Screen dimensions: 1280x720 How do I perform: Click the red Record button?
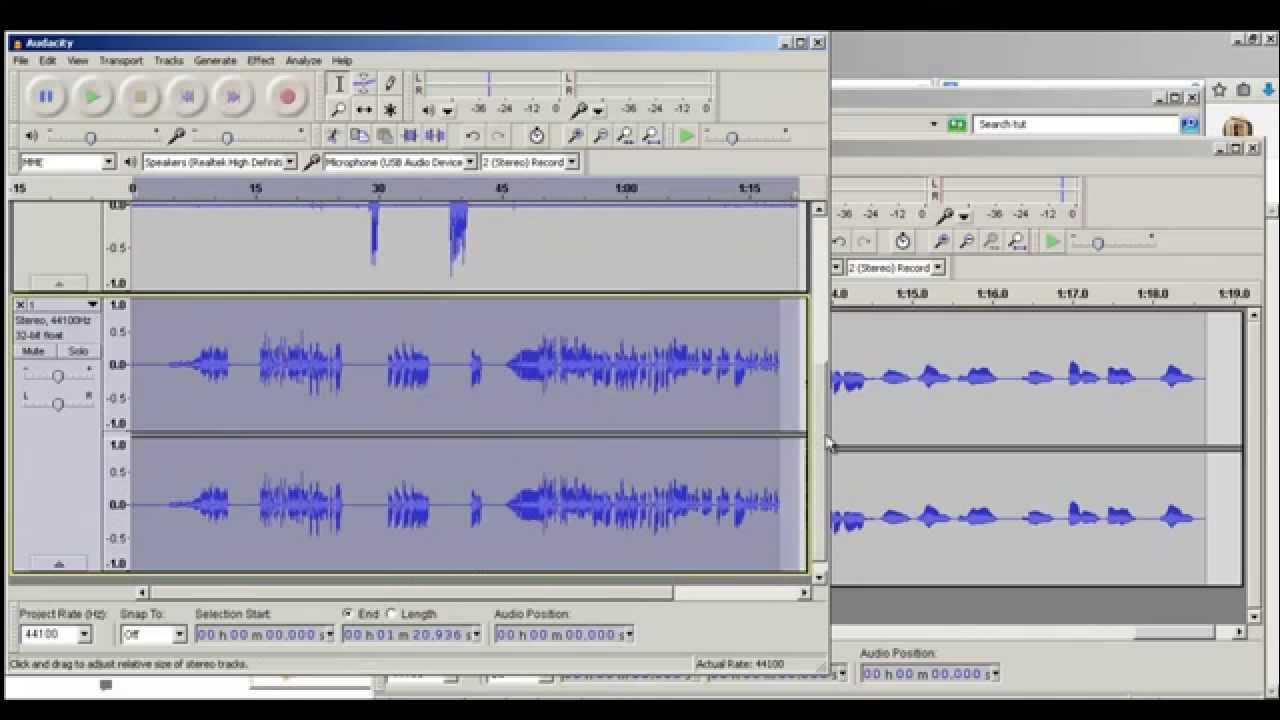pos(287,96)
